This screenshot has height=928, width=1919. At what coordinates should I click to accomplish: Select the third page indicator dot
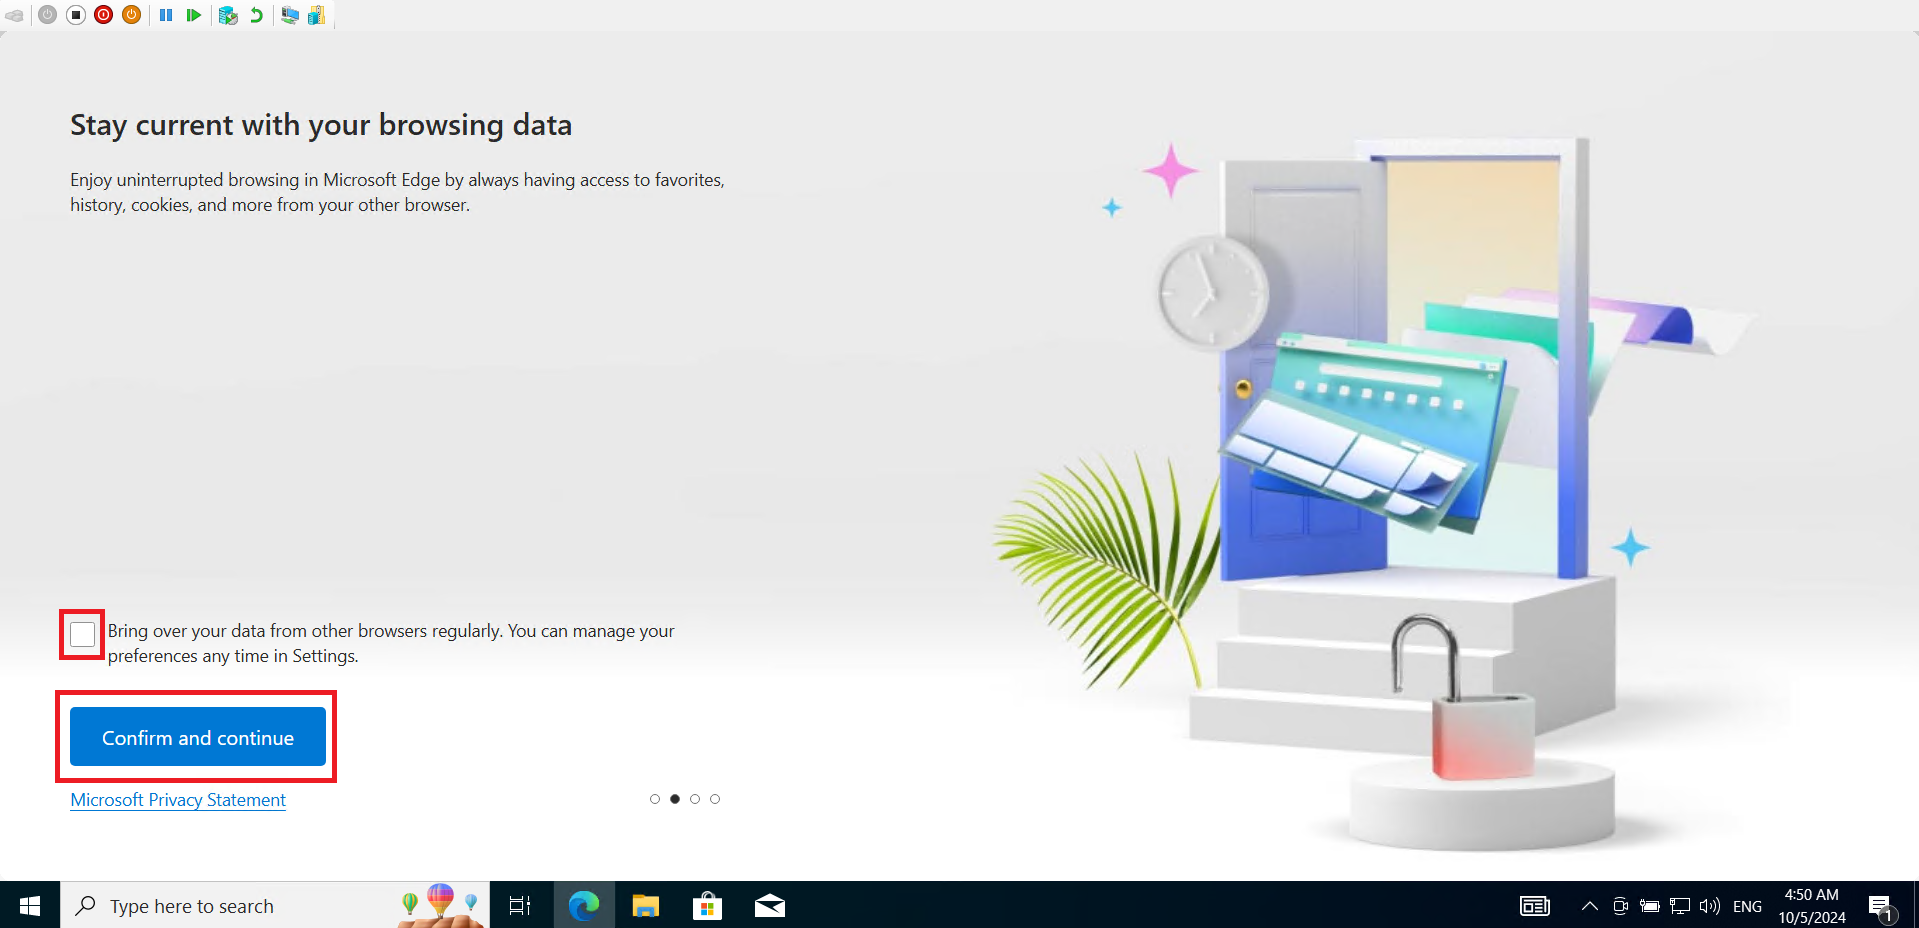coord(695,799)
